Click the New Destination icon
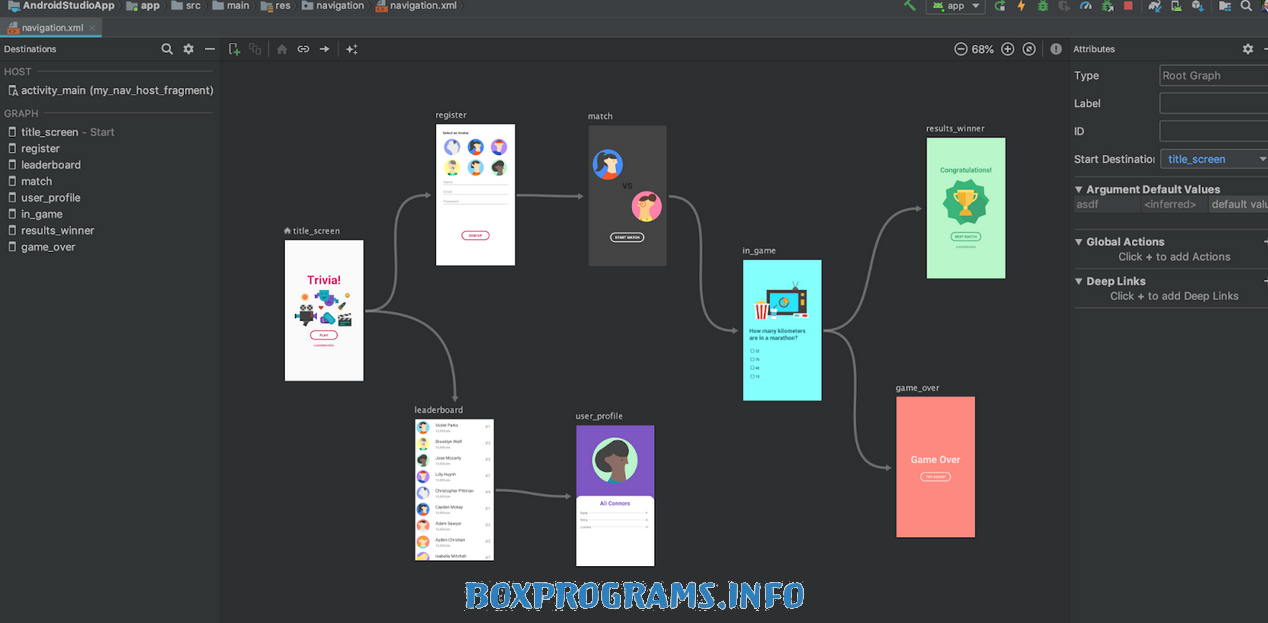 point(234,49)
